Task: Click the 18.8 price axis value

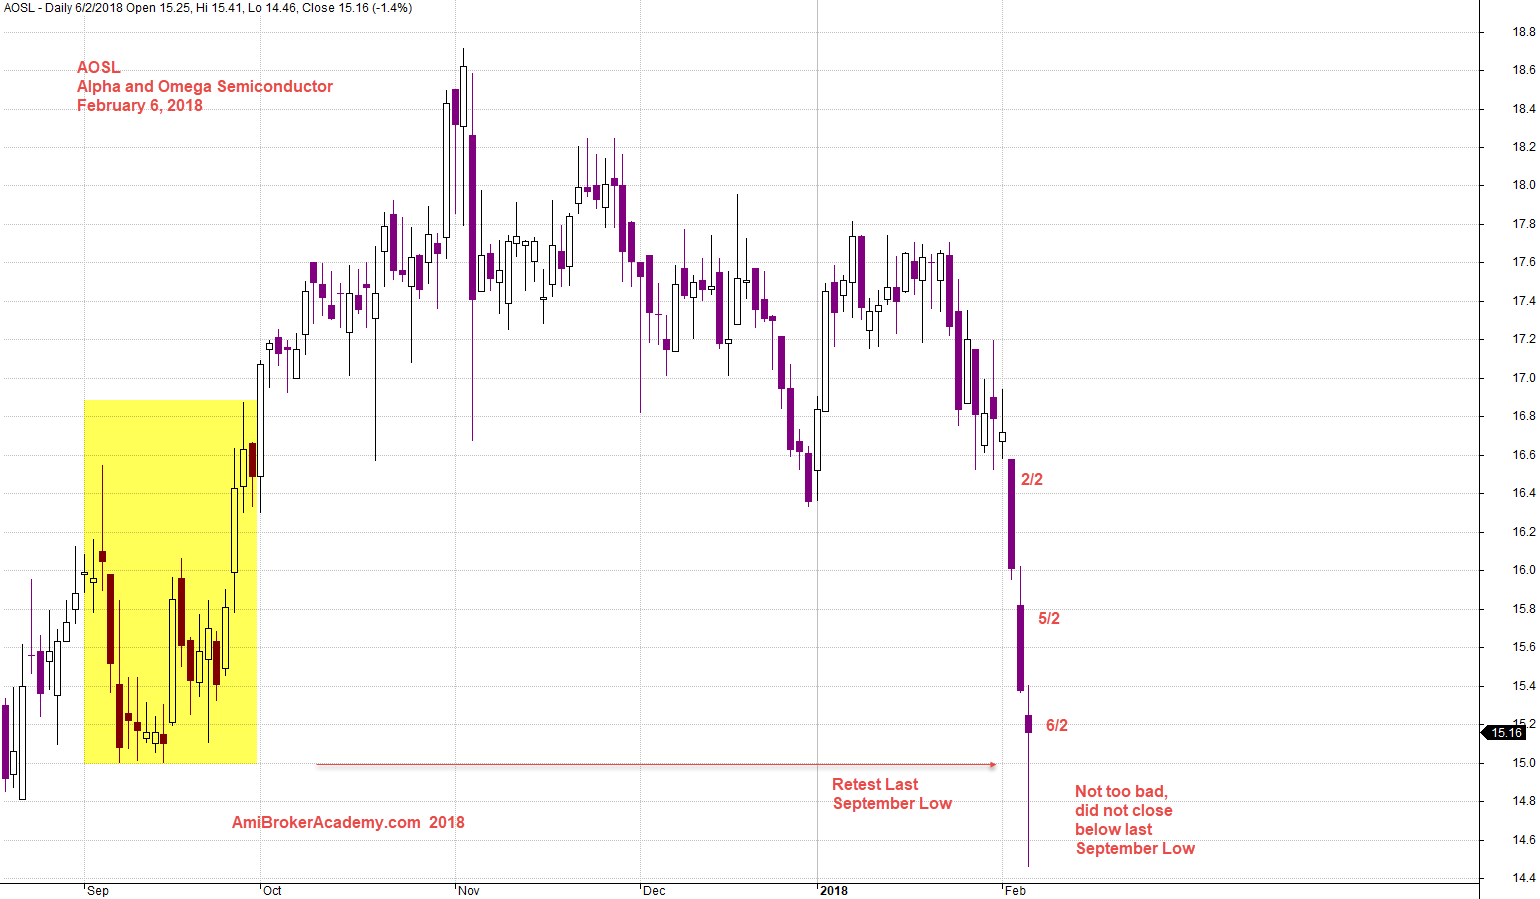Action: pos(1524,32)
